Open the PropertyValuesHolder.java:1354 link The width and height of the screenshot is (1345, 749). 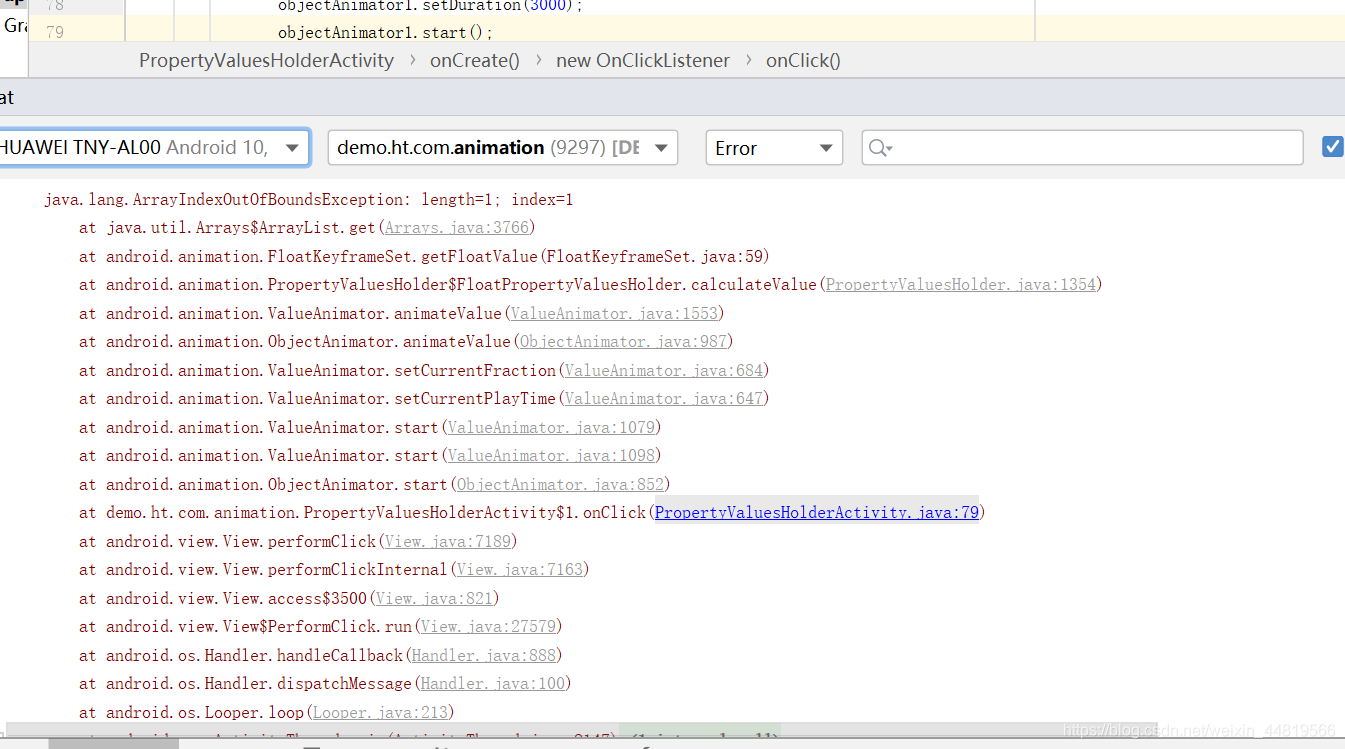961,285
